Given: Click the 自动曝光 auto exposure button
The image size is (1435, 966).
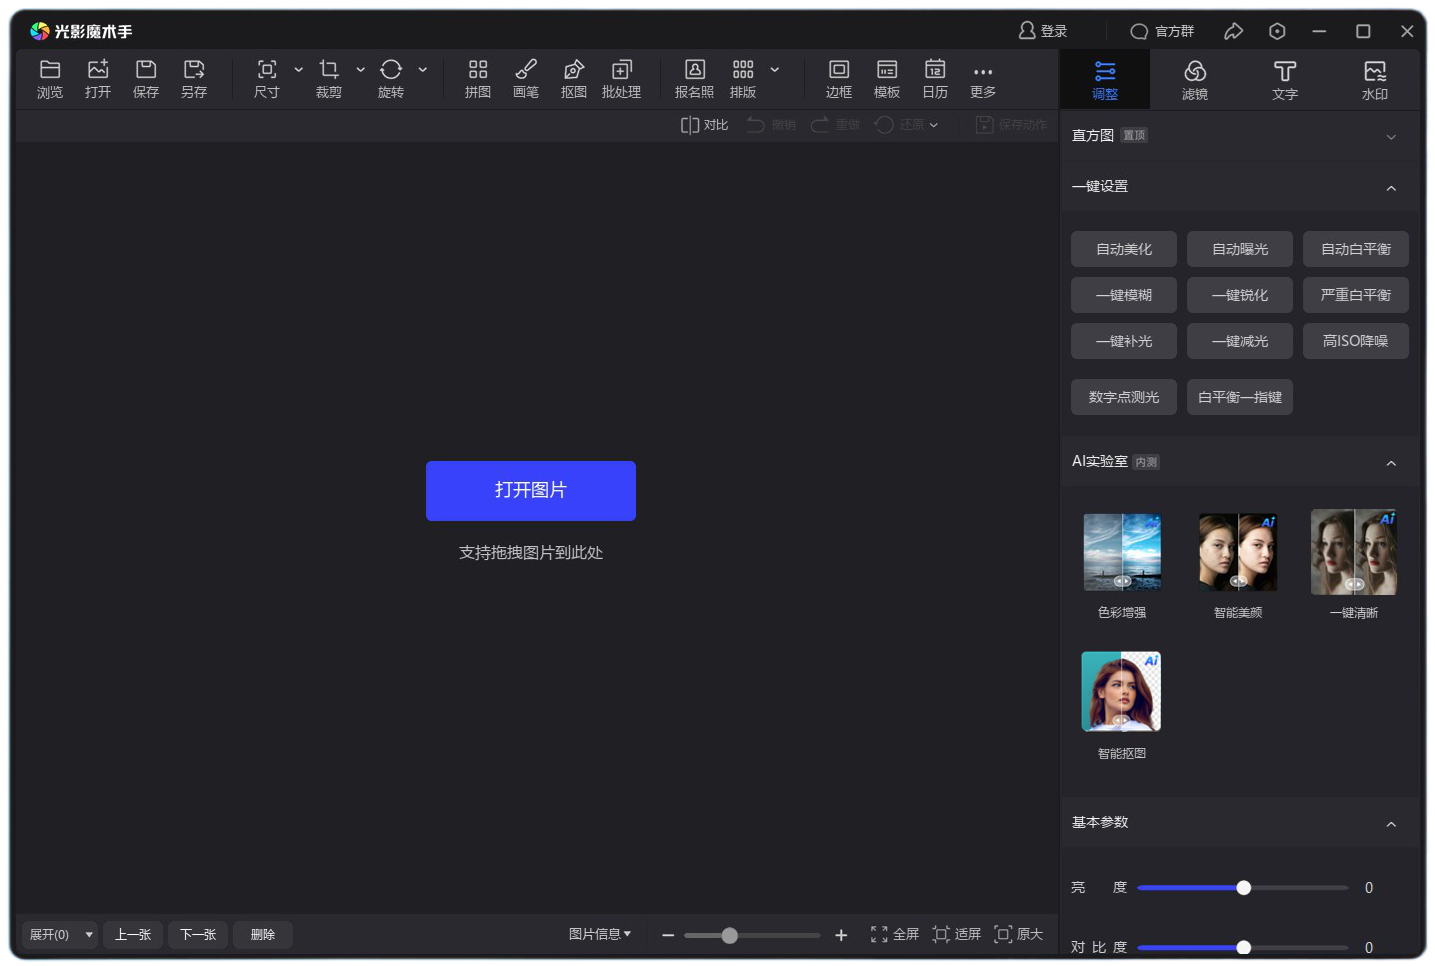Looking at the screenshot, I should (1240, 249).
